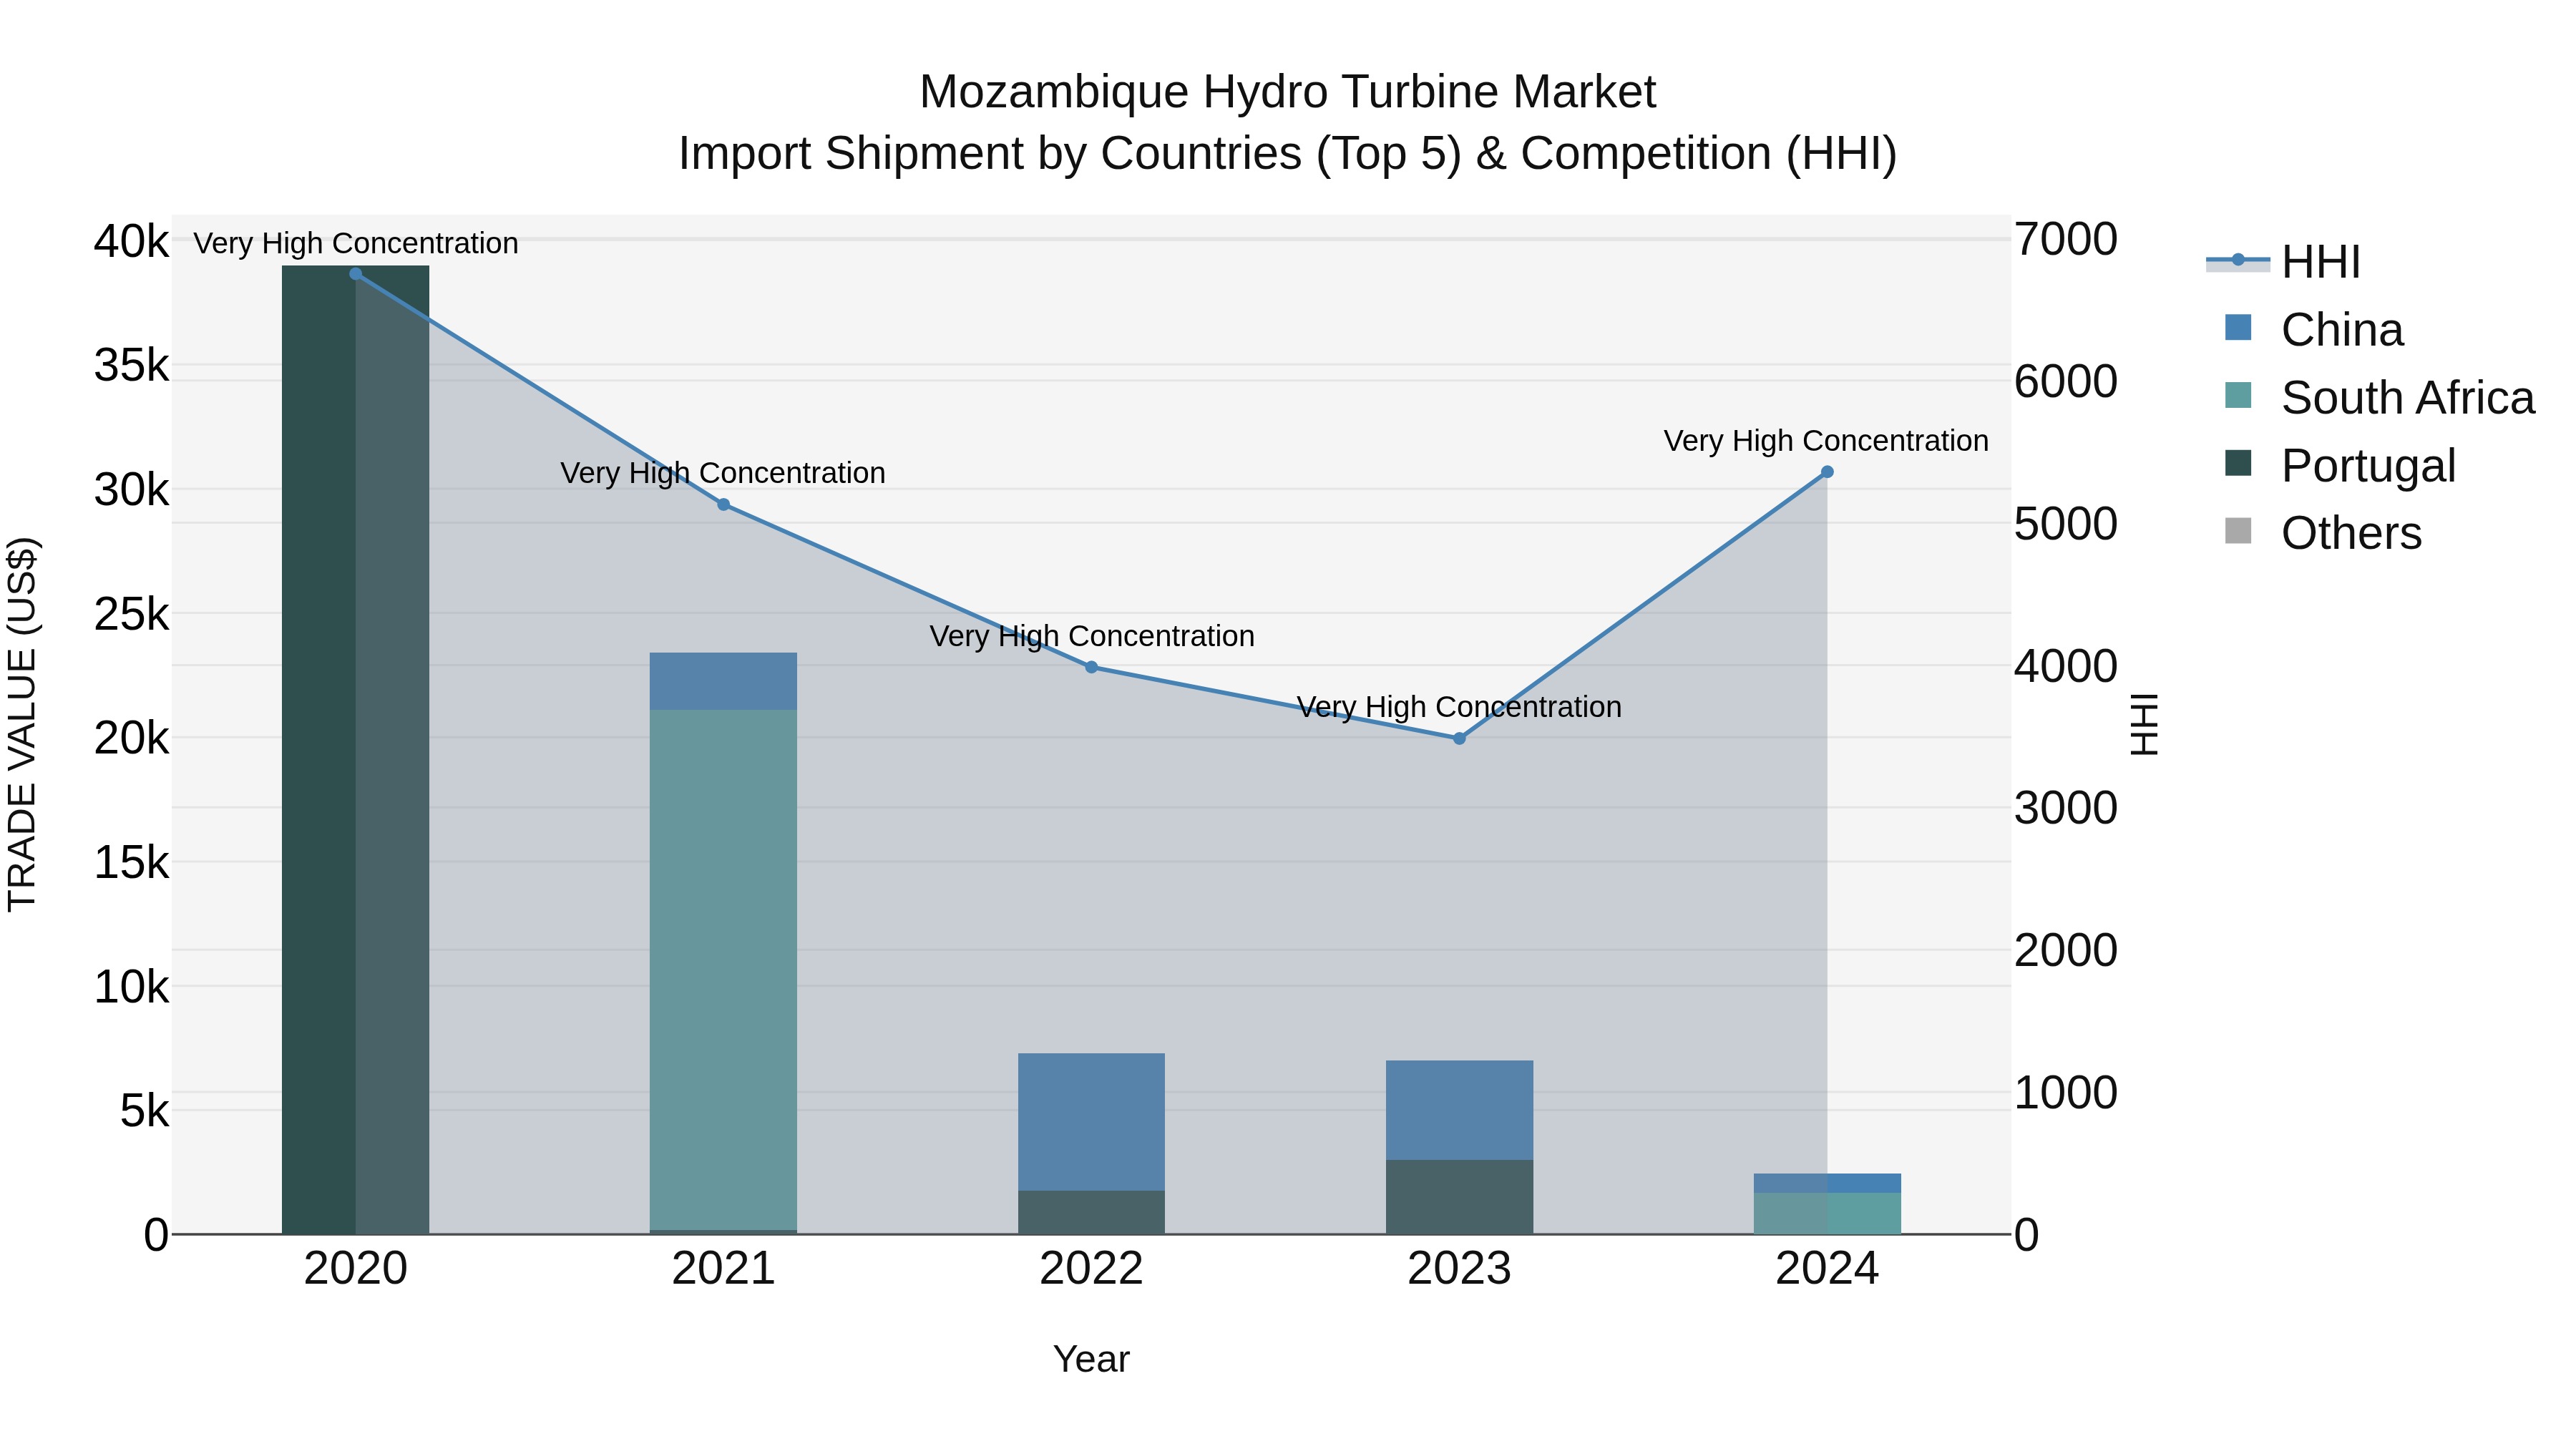The width and height of the screenshot is (2576, 1449).
Task: Click the rotated HHI right axis title
Action: point(2145,724)
